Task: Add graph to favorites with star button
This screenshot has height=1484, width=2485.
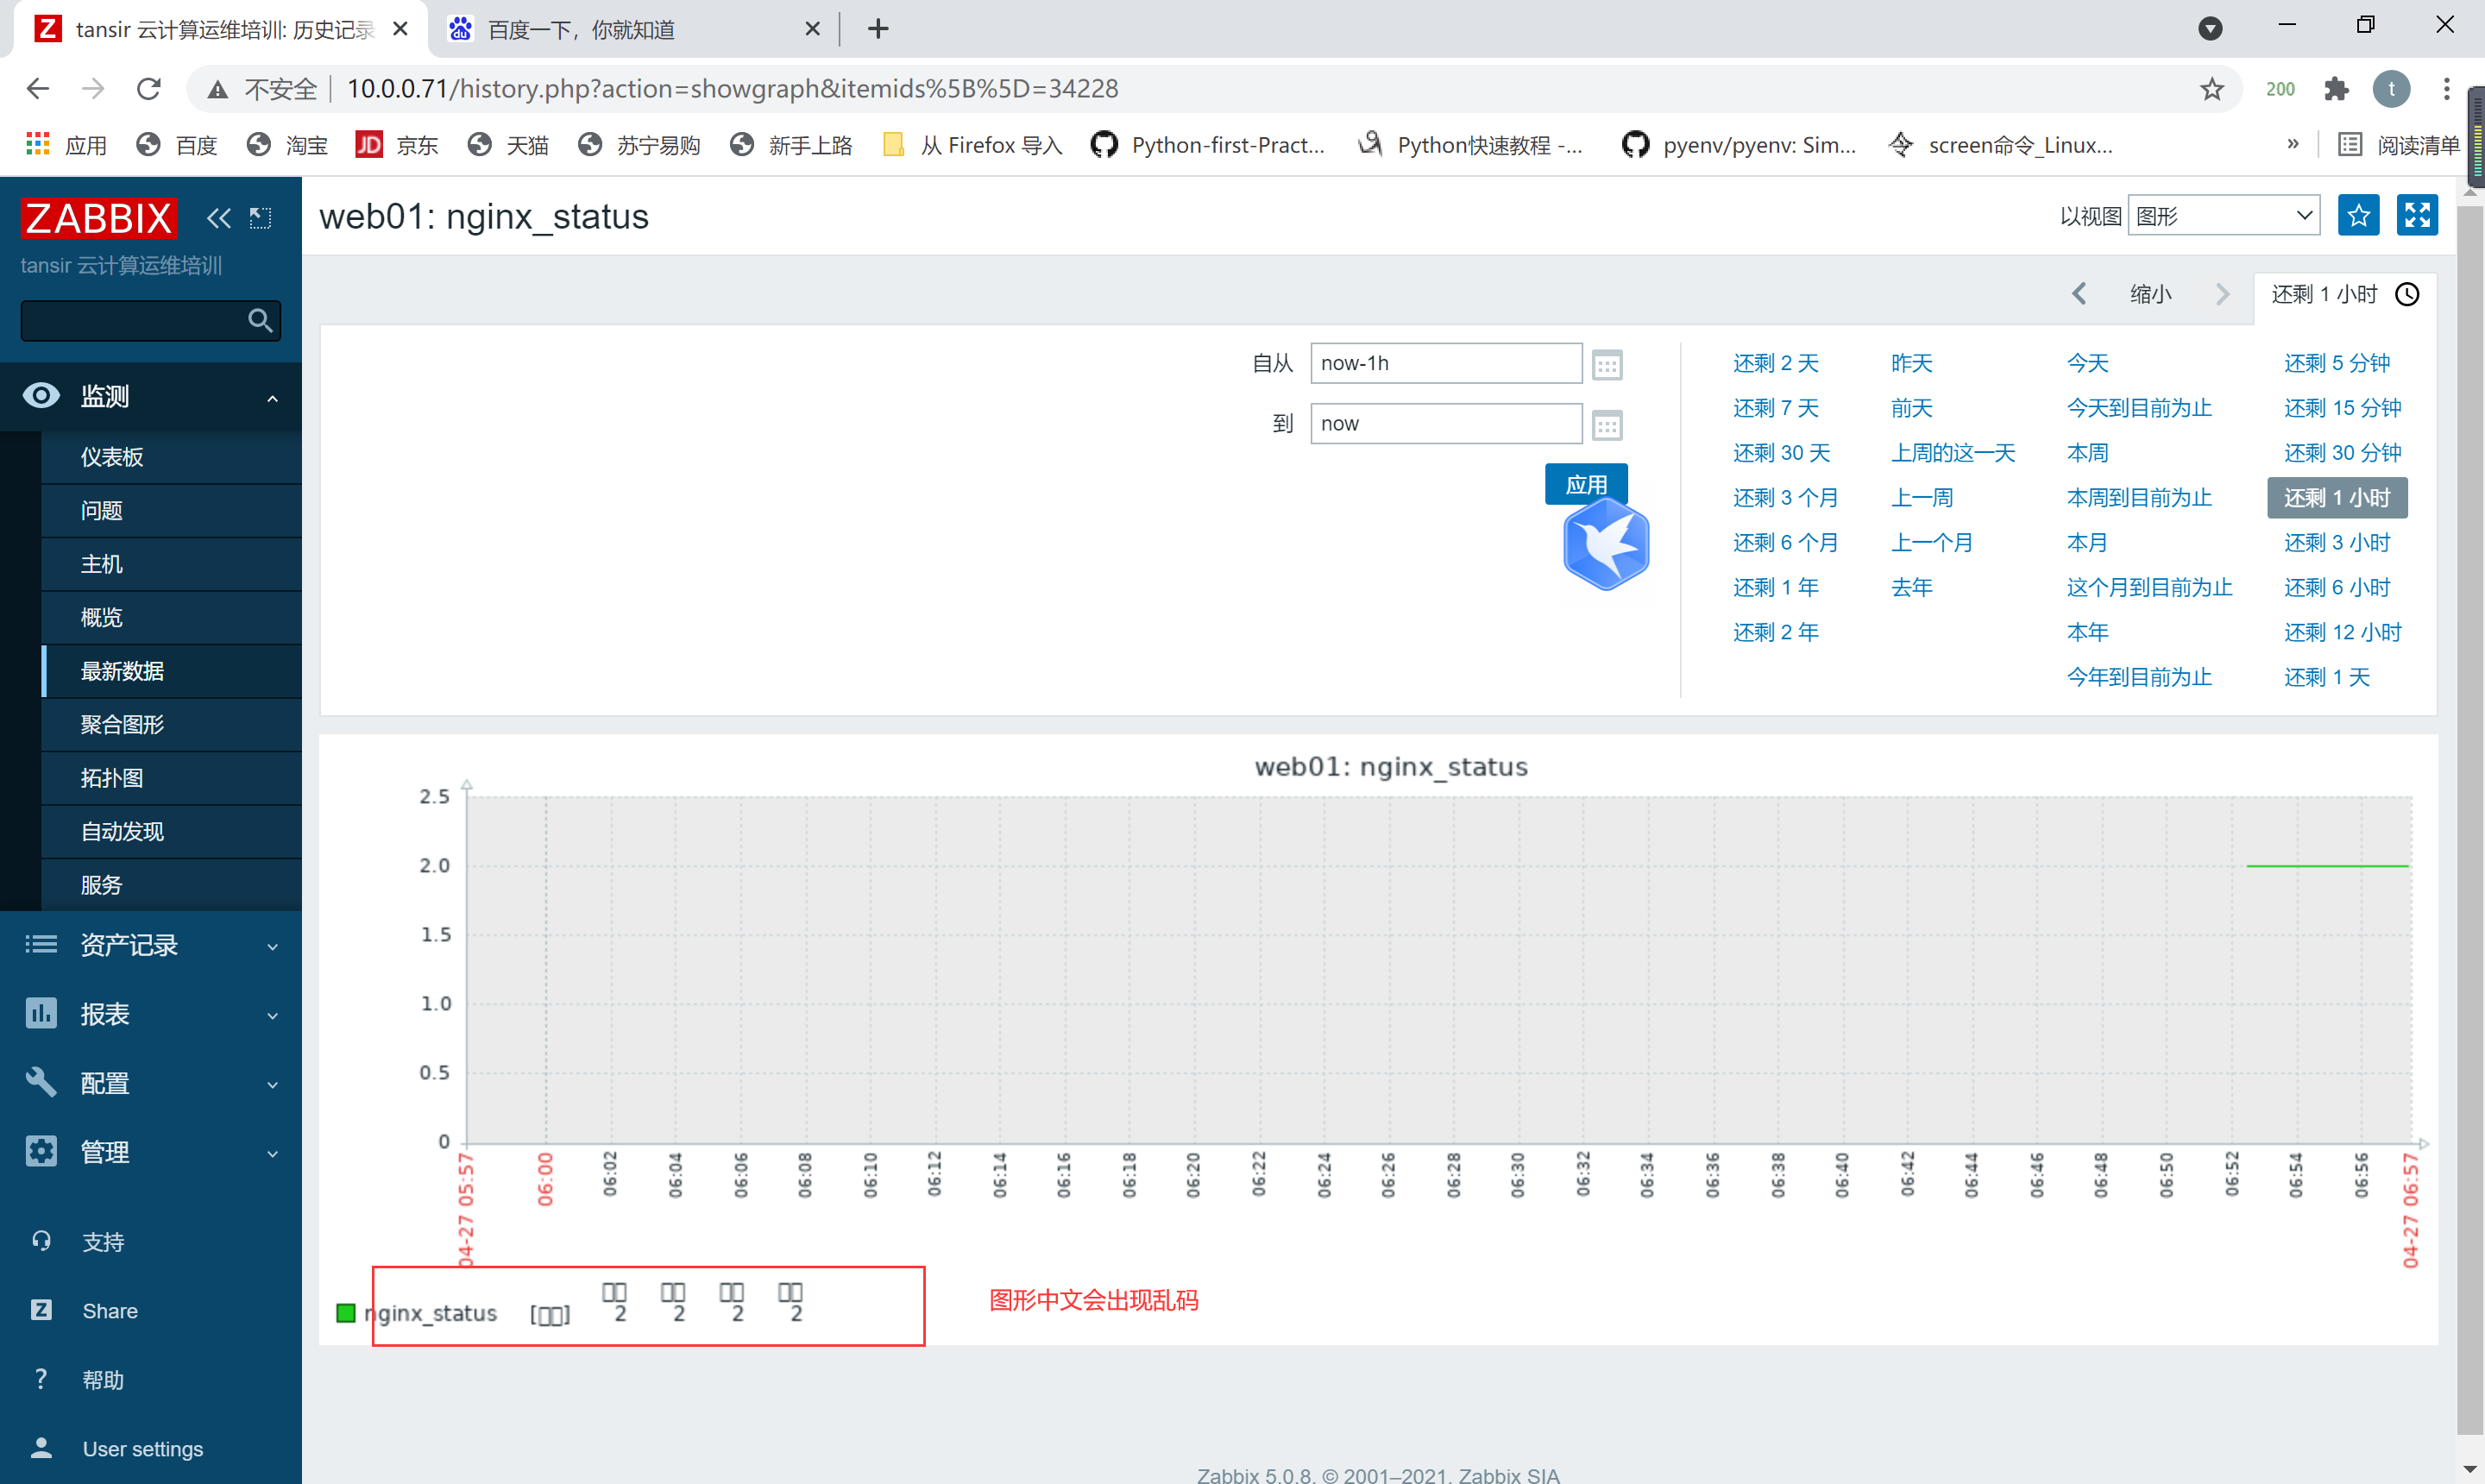Action: 2358,215
